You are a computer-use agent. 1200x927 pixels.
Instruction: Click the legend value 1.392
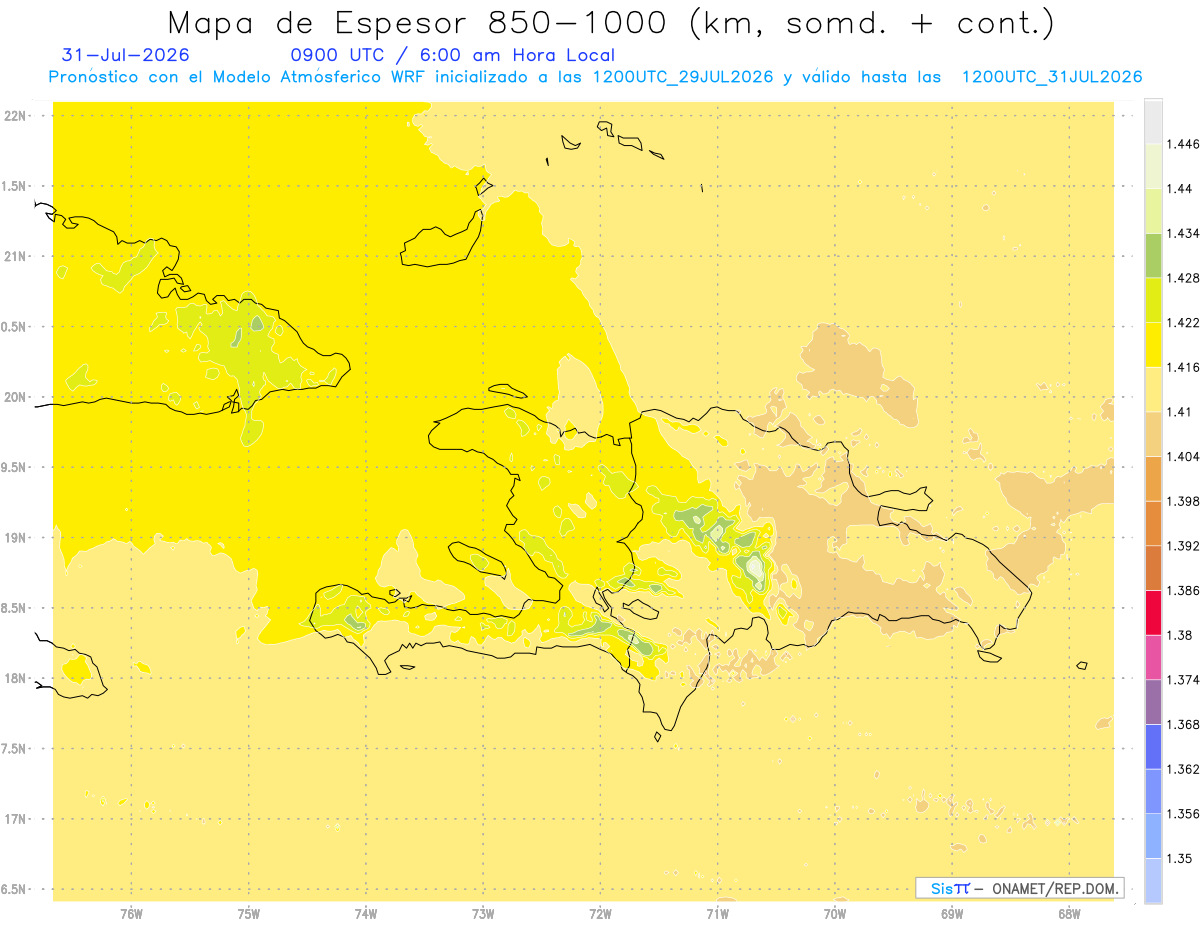click(x=1183, y=545)
